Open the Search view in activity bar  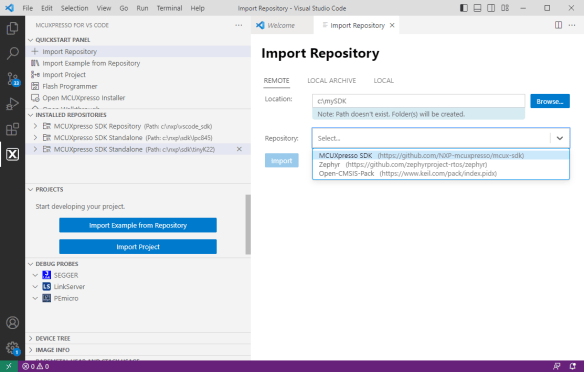tap(12, 53)
